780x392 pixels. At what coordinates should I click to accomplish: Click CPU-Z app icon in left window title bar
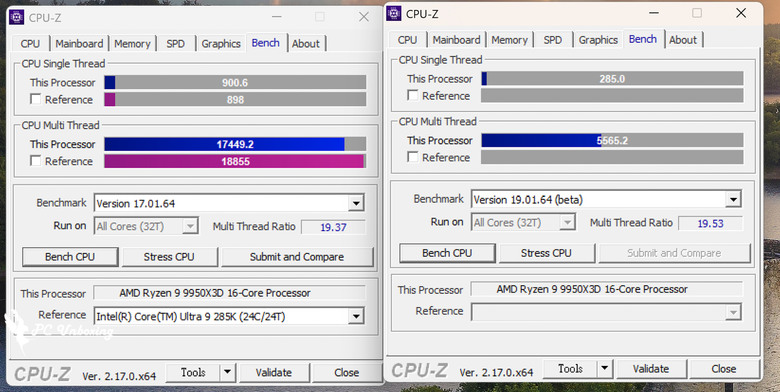[16, 17]
